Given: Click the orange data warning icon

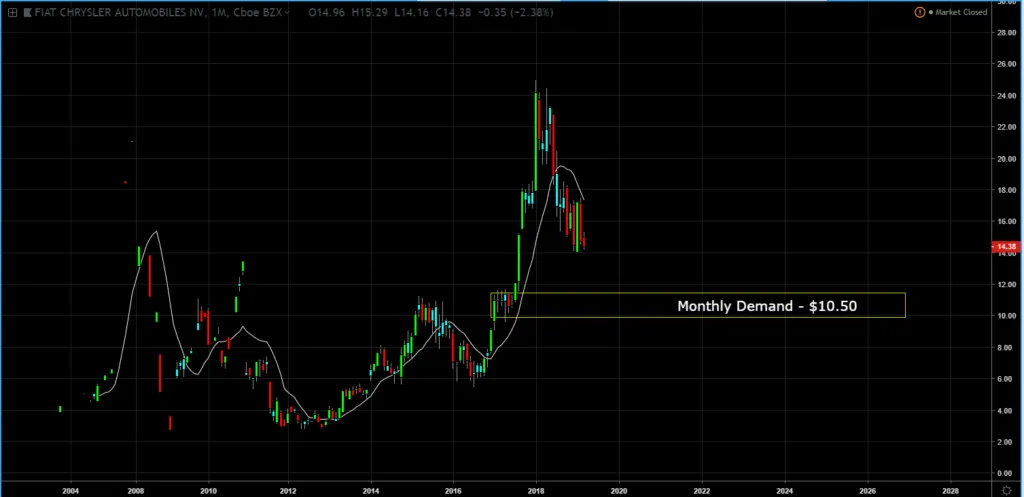Looking at the screenshot, I should pos(920,12).
